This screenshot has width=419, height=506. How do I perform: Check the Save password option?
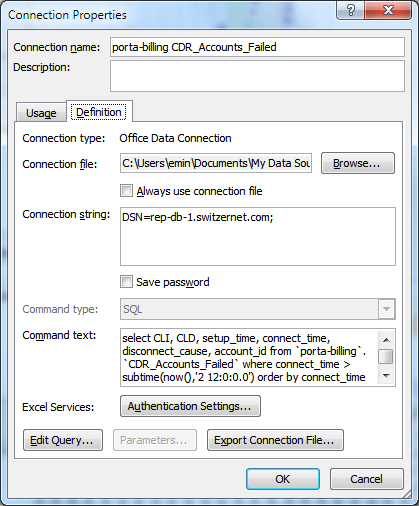click(126, 282)
